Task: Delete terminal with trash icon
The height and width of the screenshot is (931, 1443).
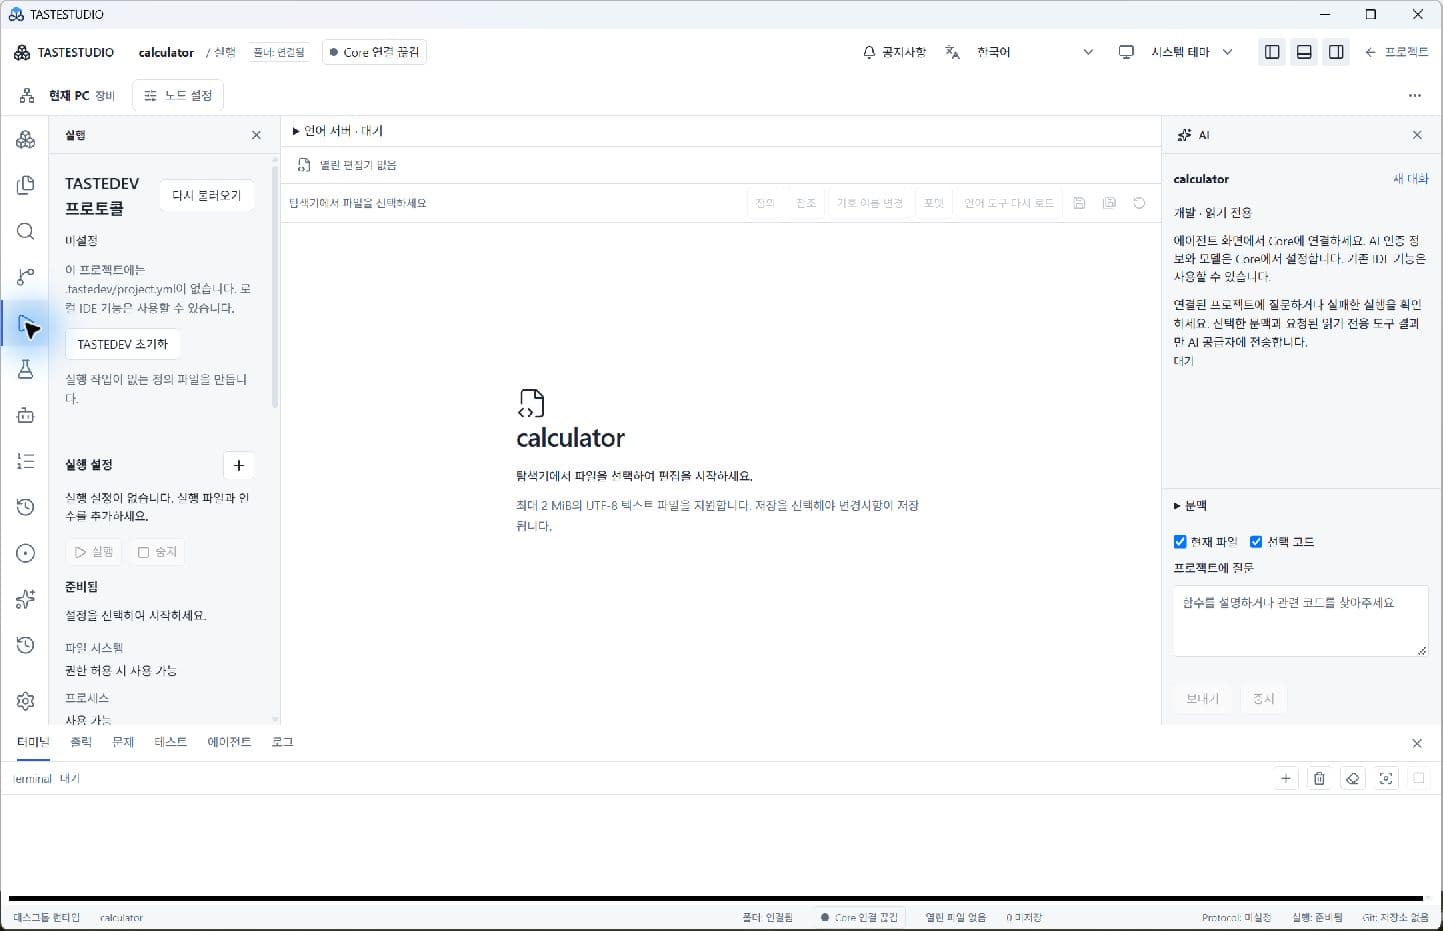Action: (x=1319, y=778)
